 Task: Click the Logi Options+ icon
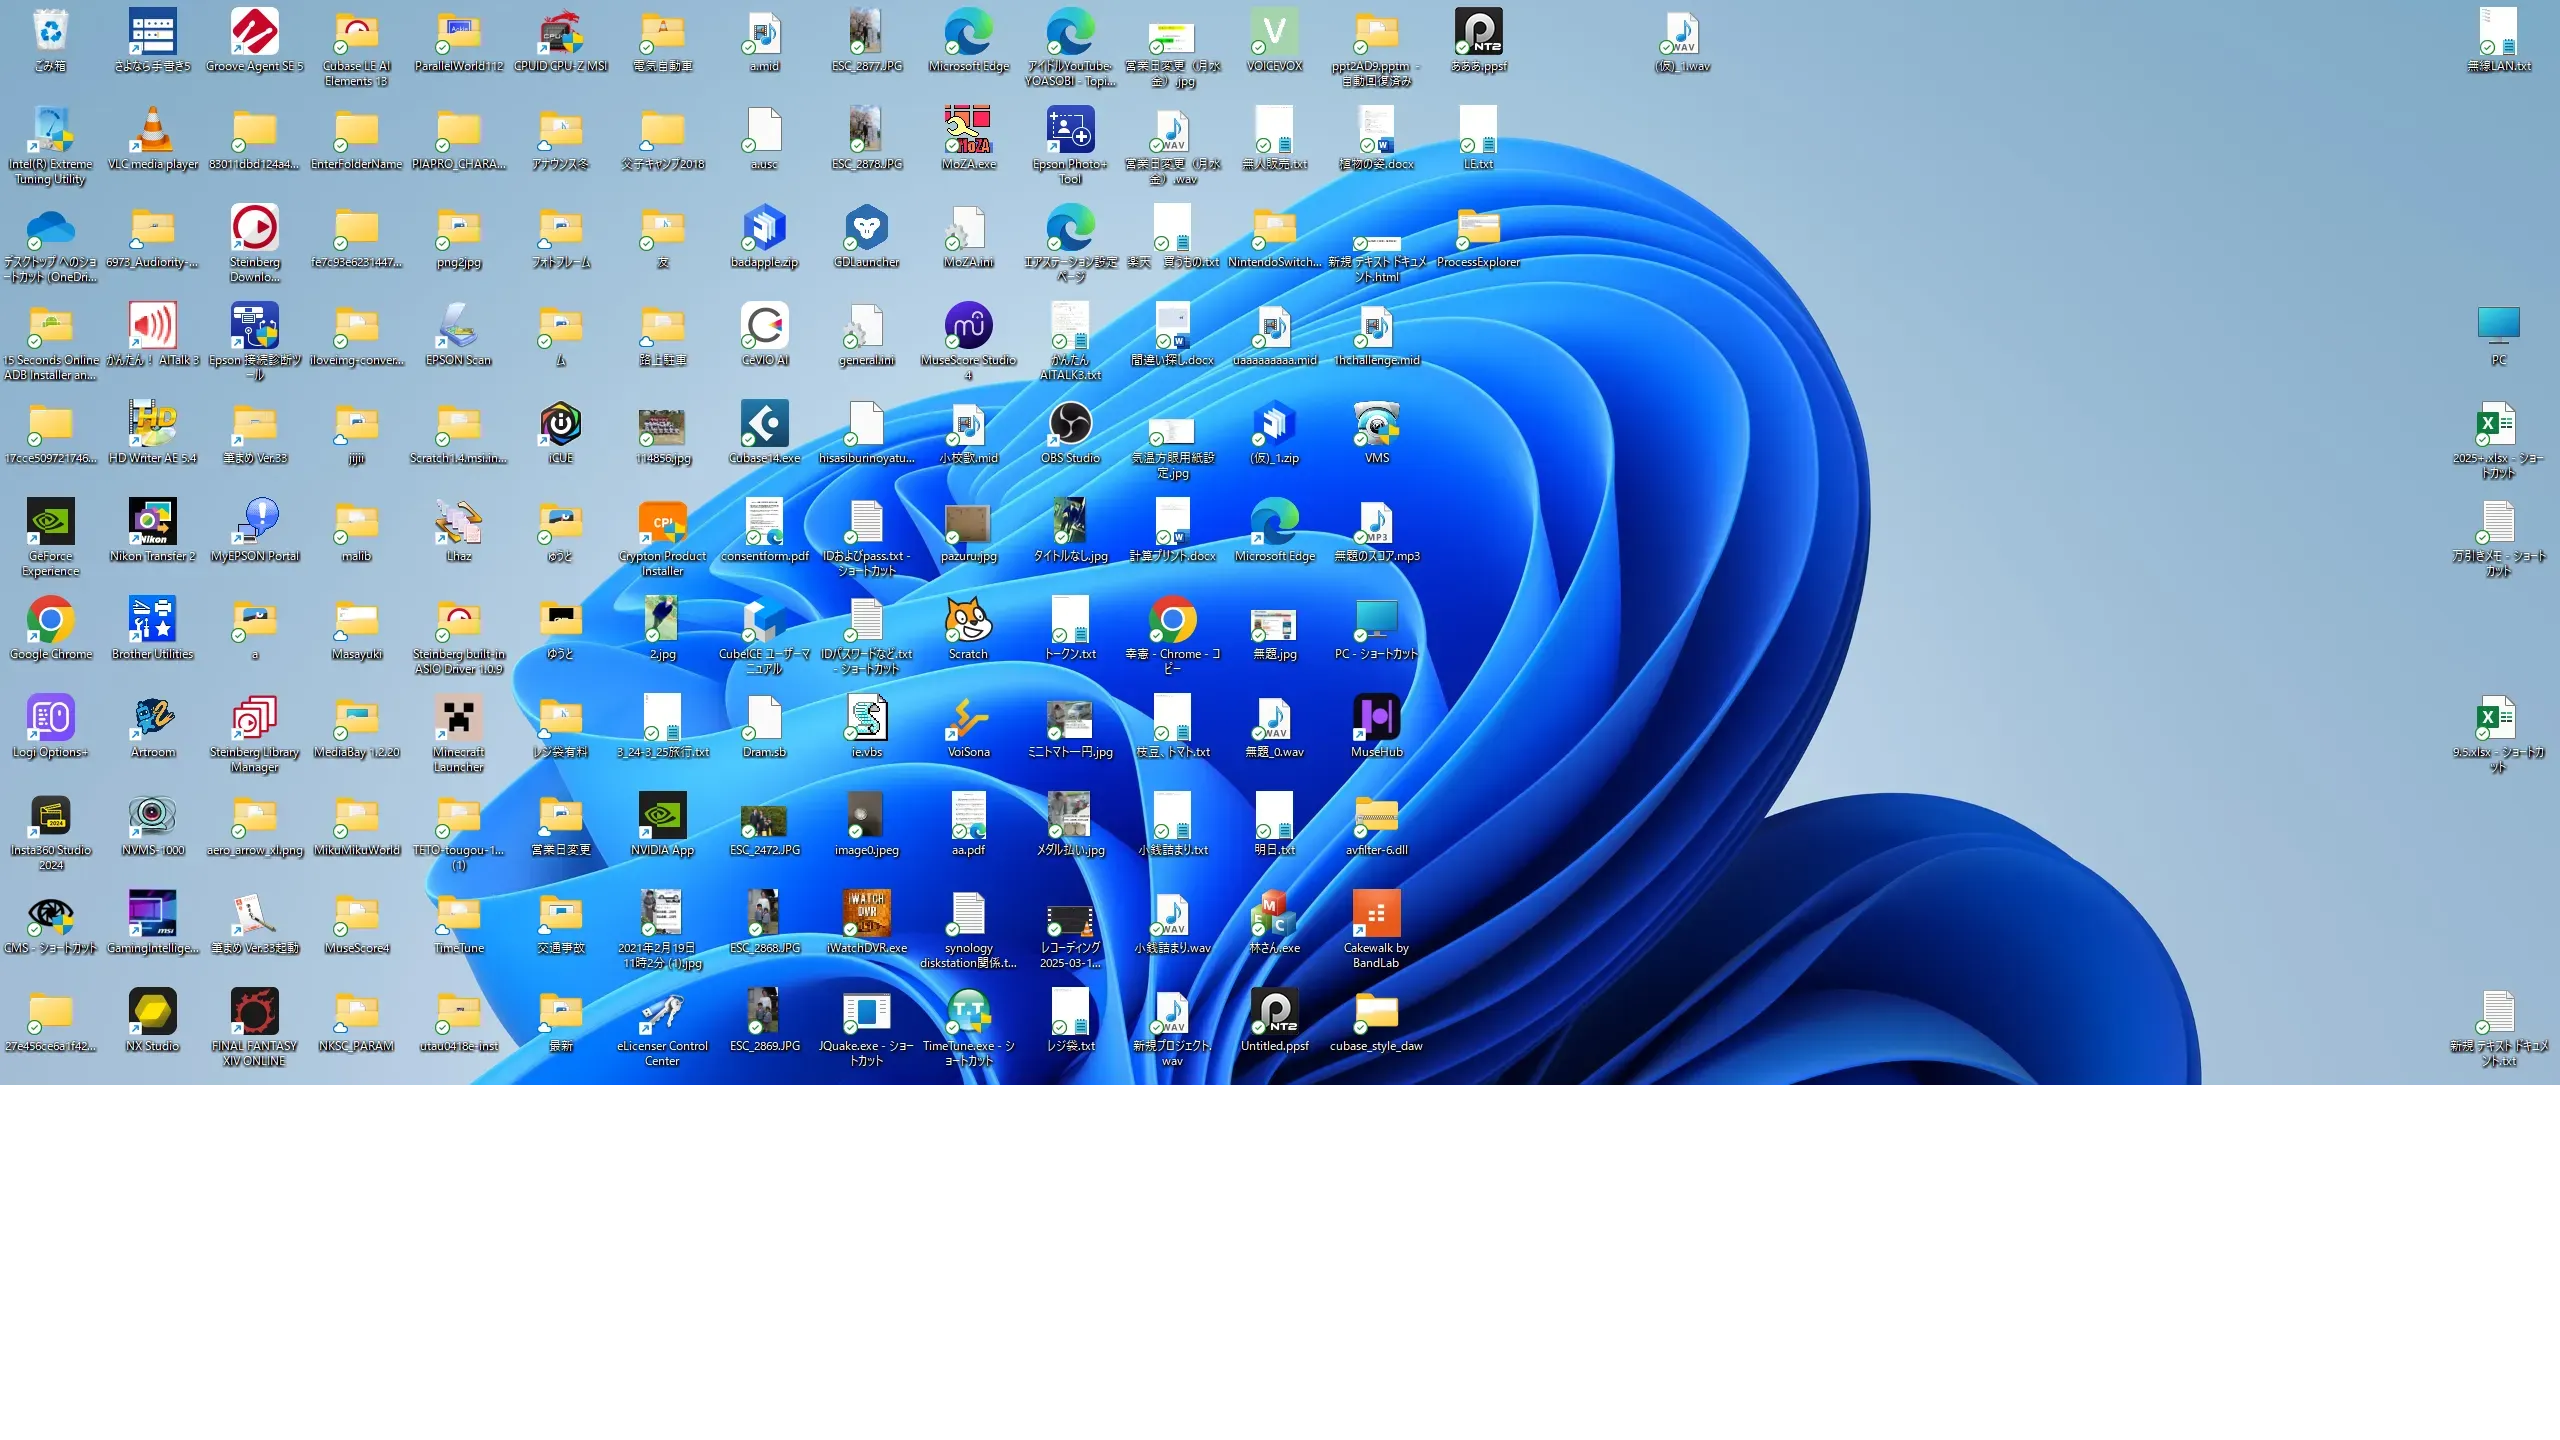[x=50, y=719]
